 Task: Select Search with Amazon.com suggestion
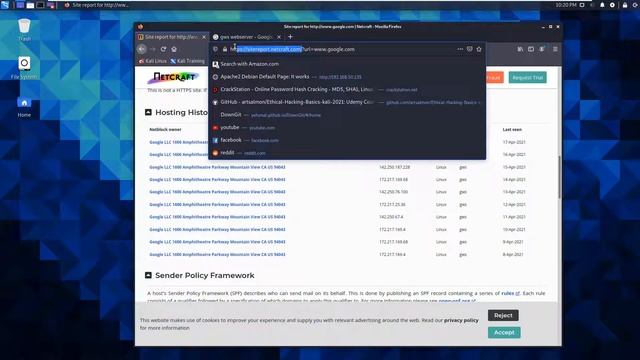(x=347, y=64)
